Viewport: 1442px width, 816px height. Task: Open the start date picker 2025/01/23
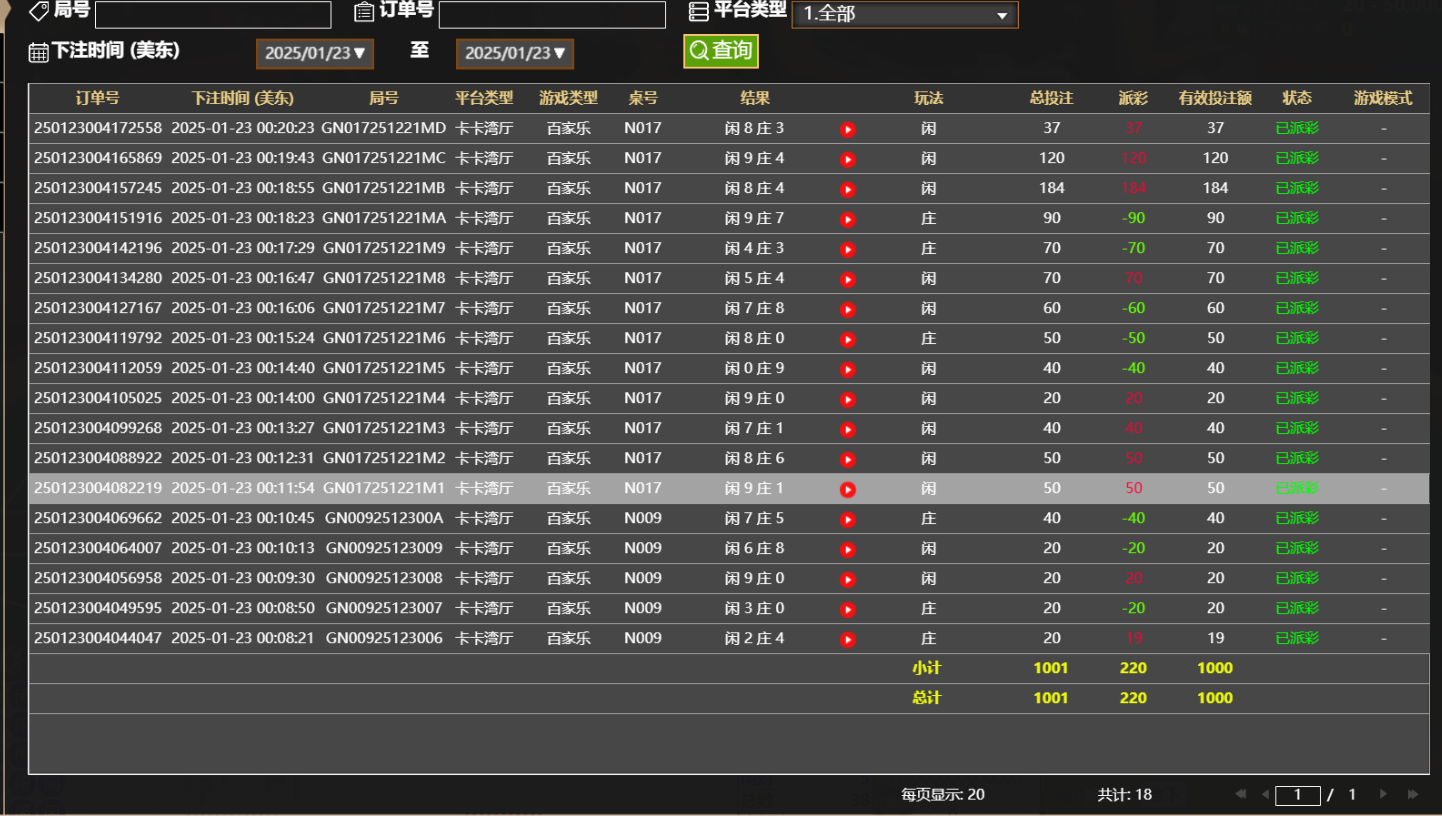pyautogui.click(x=314, y=53)
